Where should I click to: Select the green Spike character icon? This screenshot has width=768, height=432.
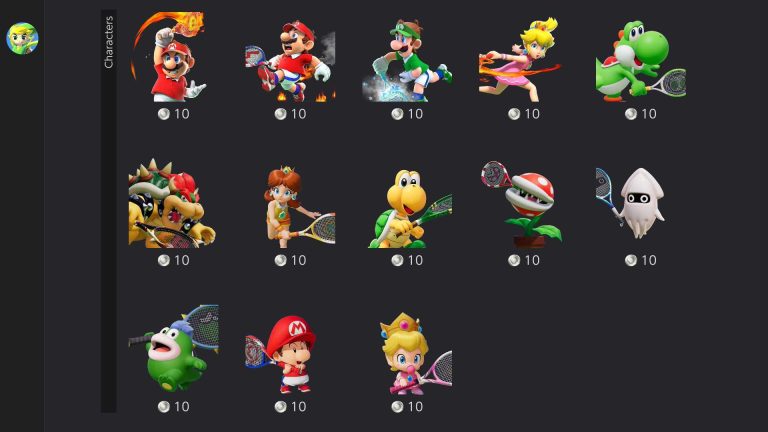173,349
